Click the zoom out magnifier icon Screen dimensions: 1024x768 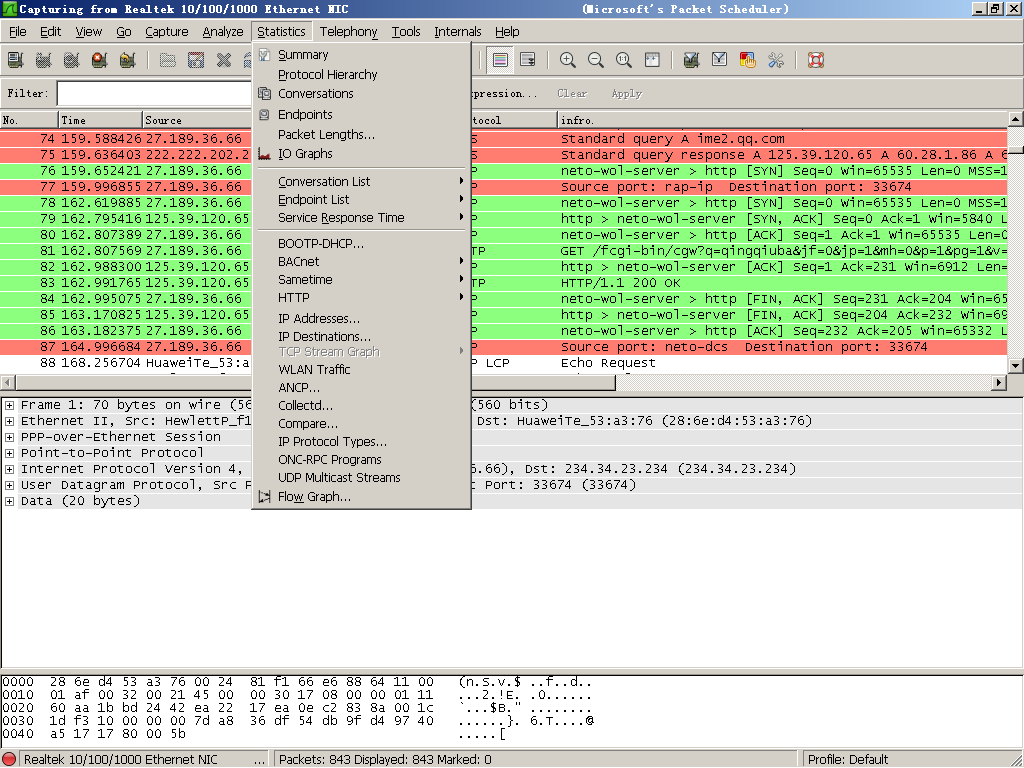tap(596, 60)
